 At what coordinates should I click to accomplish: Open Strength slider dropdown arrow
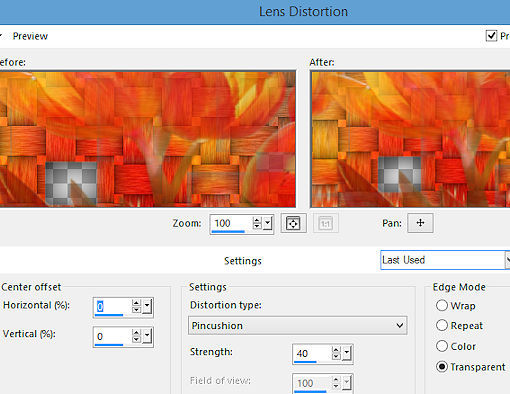(x=347, y=353)
